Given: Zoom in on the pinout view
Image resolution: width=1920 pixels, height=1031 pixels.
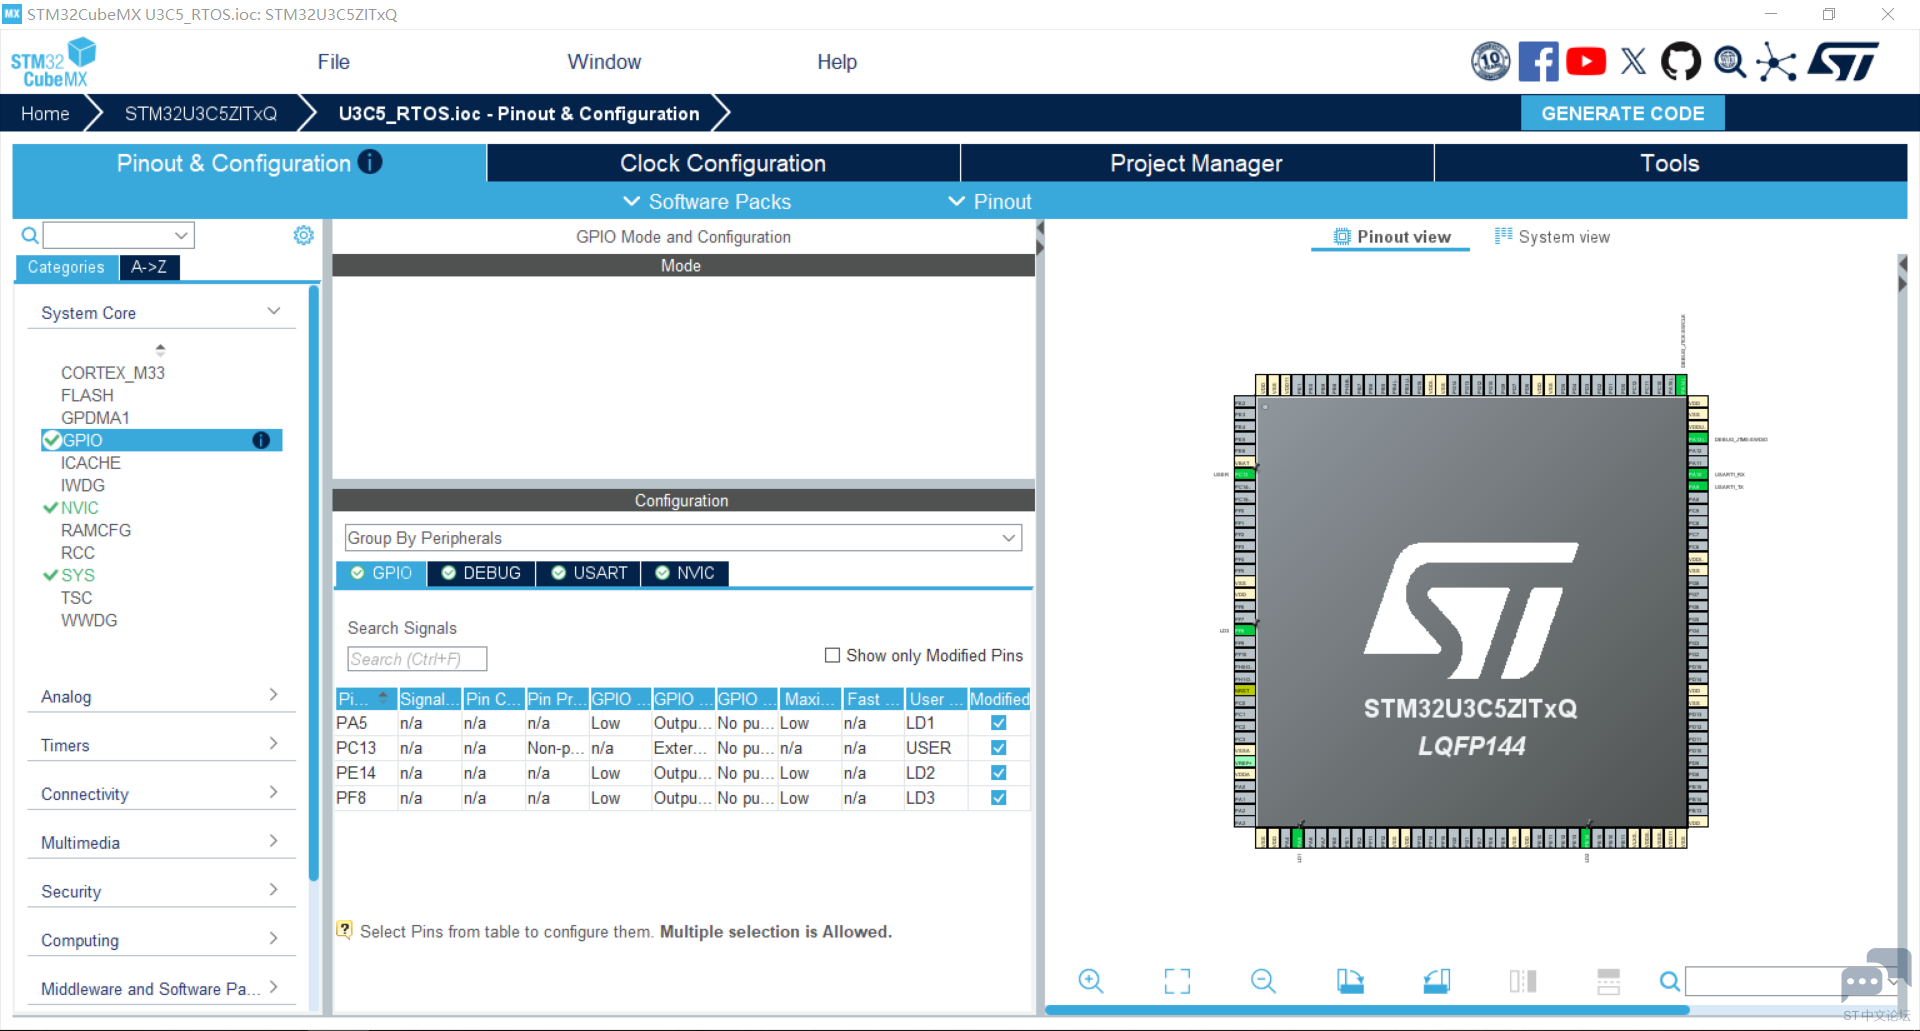Looking at the screenshot, I should pyautogui.click(x=1091, y=981).
